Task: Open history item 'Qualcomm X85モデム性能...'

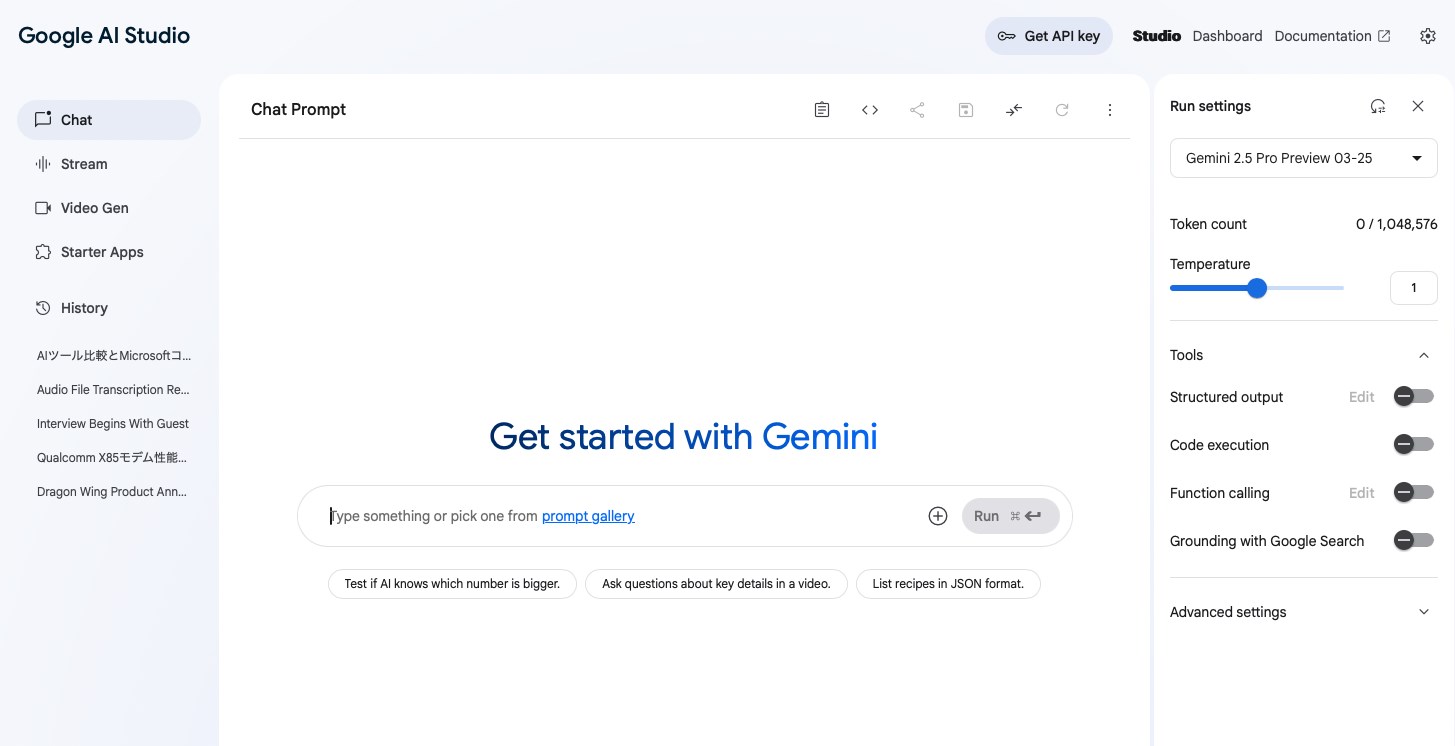Action: click(113, 458)
